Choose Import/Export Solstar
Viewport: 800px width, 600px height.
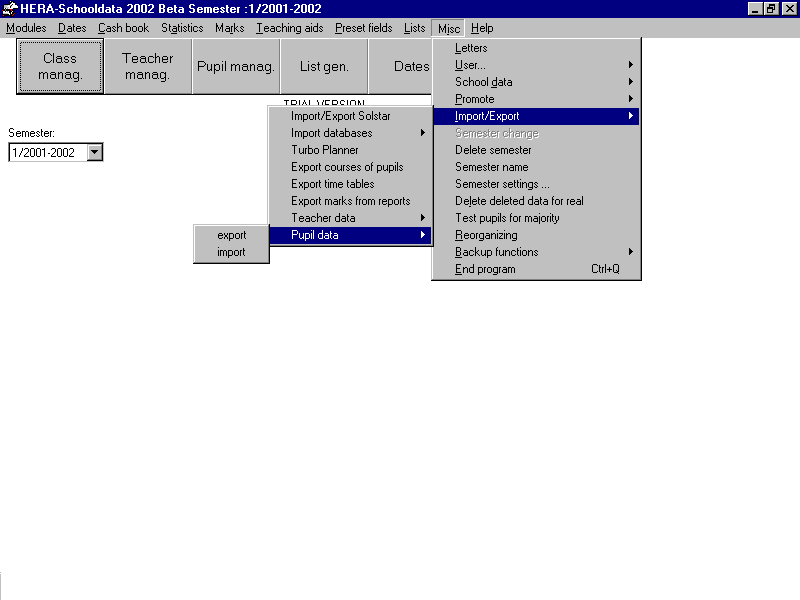351,116
